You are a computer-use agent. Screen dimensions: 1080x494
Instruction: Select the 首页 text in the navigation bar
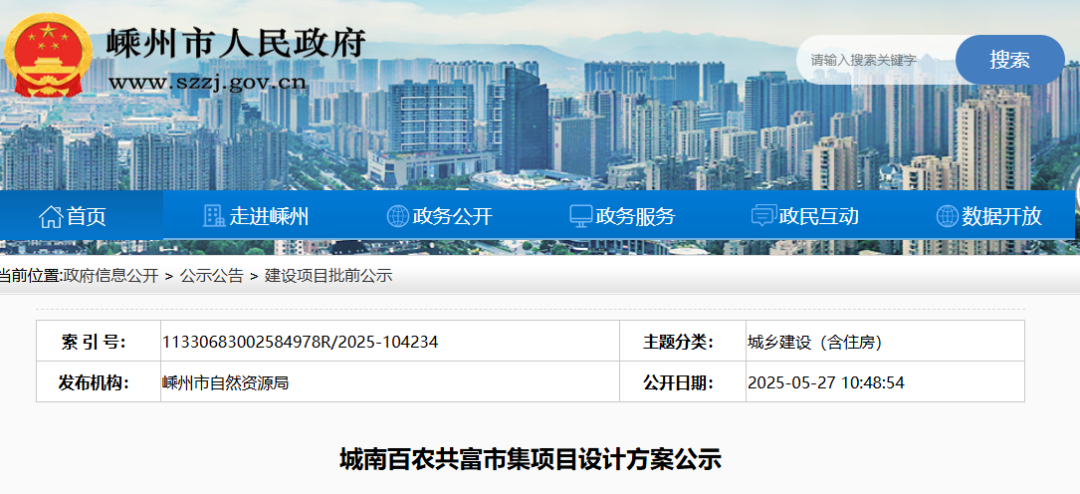[x=86, y=216]
